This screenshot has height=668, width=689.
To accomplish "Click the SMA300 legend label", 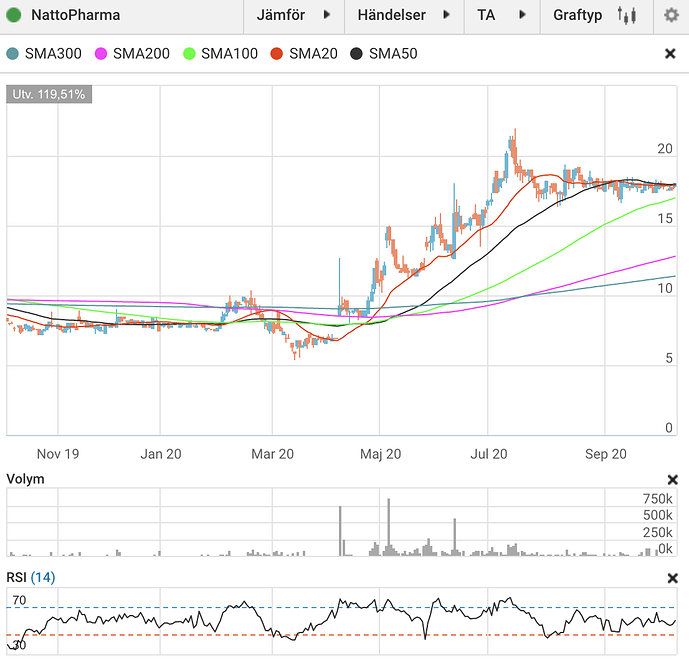I will pos(53,54).
